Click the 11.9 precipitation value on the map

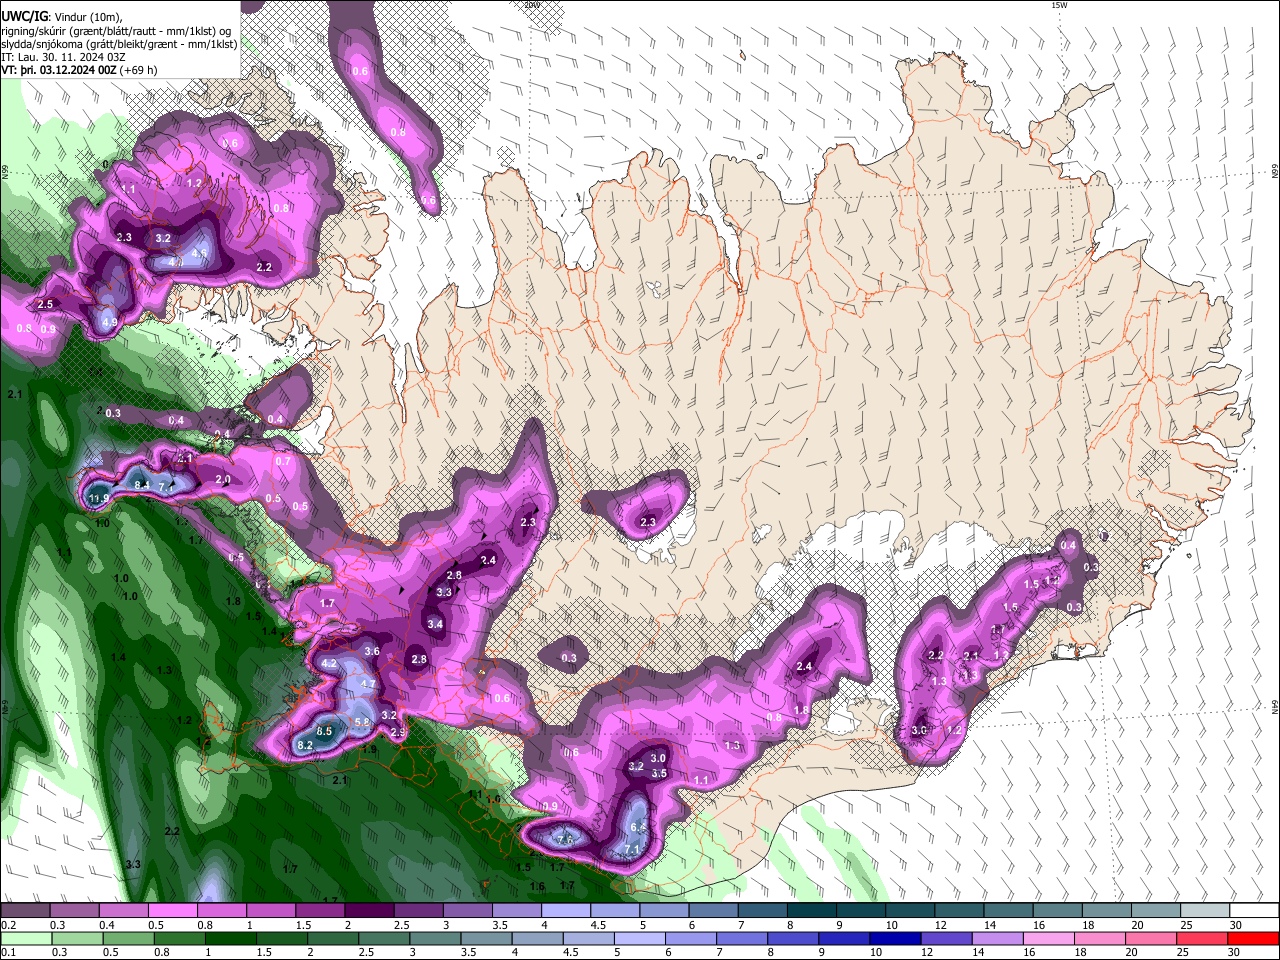point(99,498)
